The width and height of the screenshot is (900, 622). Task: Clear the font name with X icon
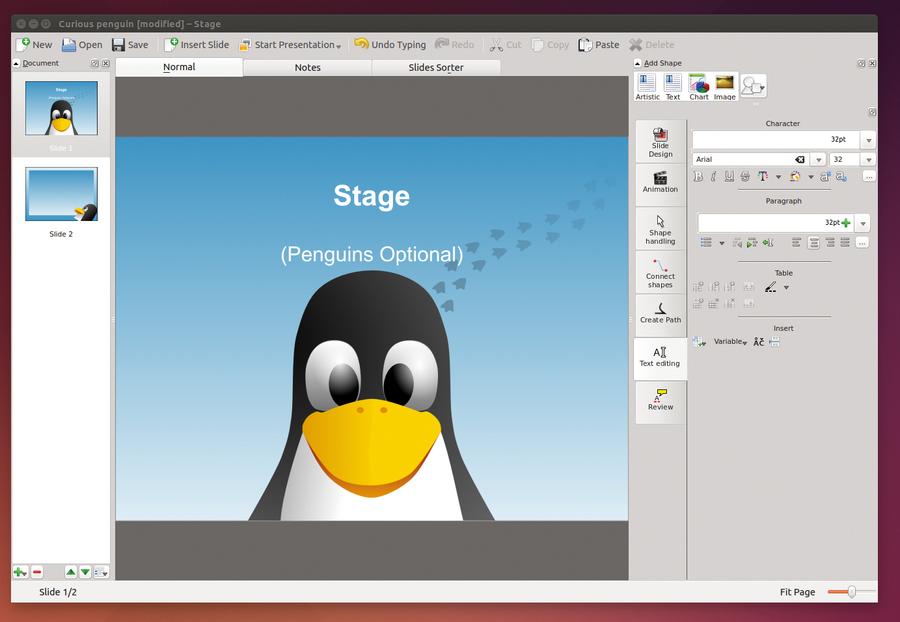pos(800,160)
